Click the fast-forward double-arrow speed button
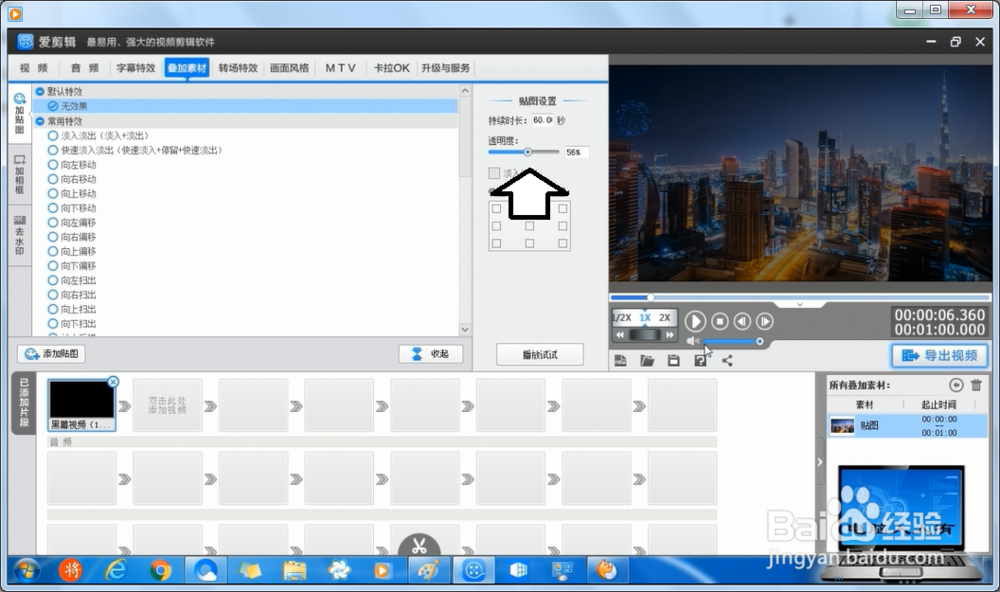The width and height of the screenshot is (1000, 592). [x=670, y=334]
